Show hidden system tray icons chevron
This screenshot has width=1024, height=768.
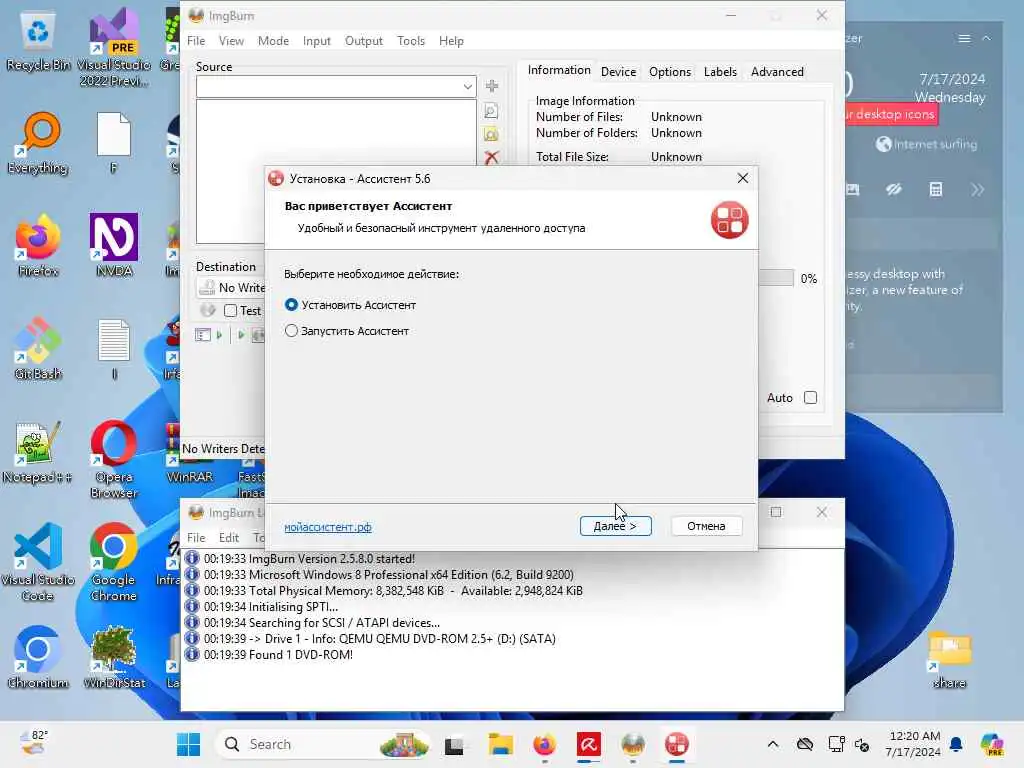click(x=773, y=744)
